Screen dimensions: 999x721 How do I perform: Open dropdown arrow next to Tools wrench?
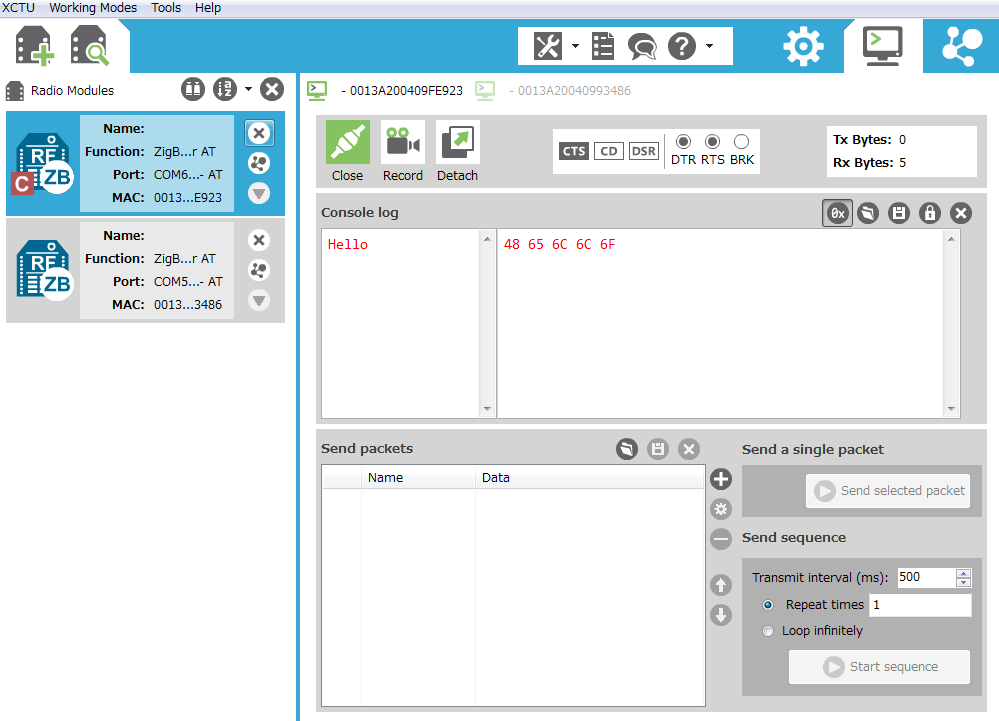575,46
